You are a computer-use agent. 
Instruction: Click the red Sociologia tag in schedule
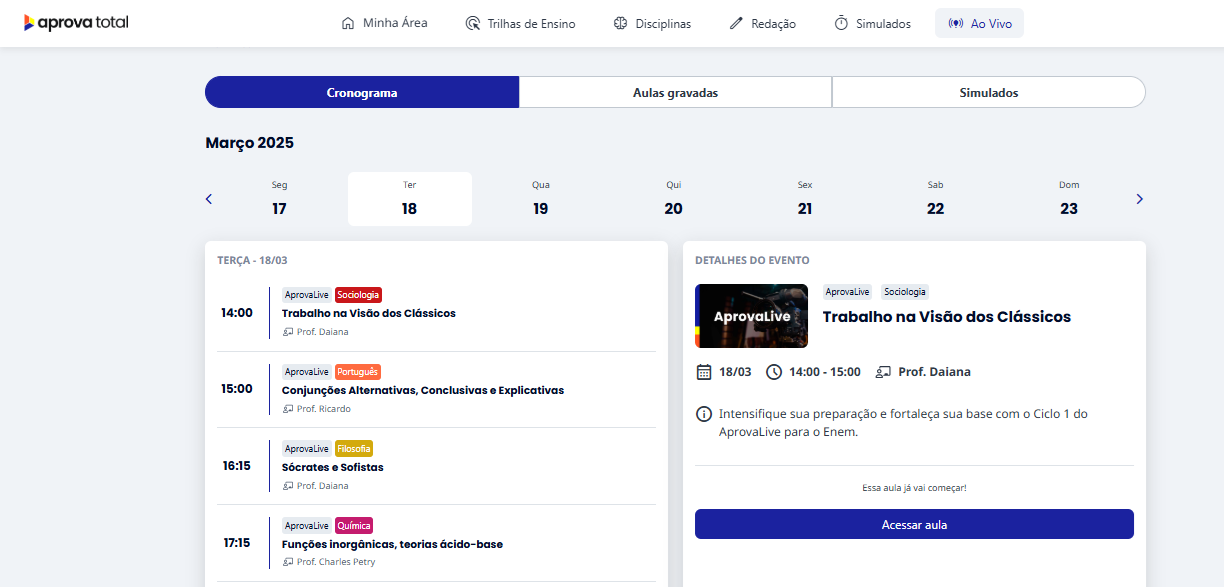358,295
